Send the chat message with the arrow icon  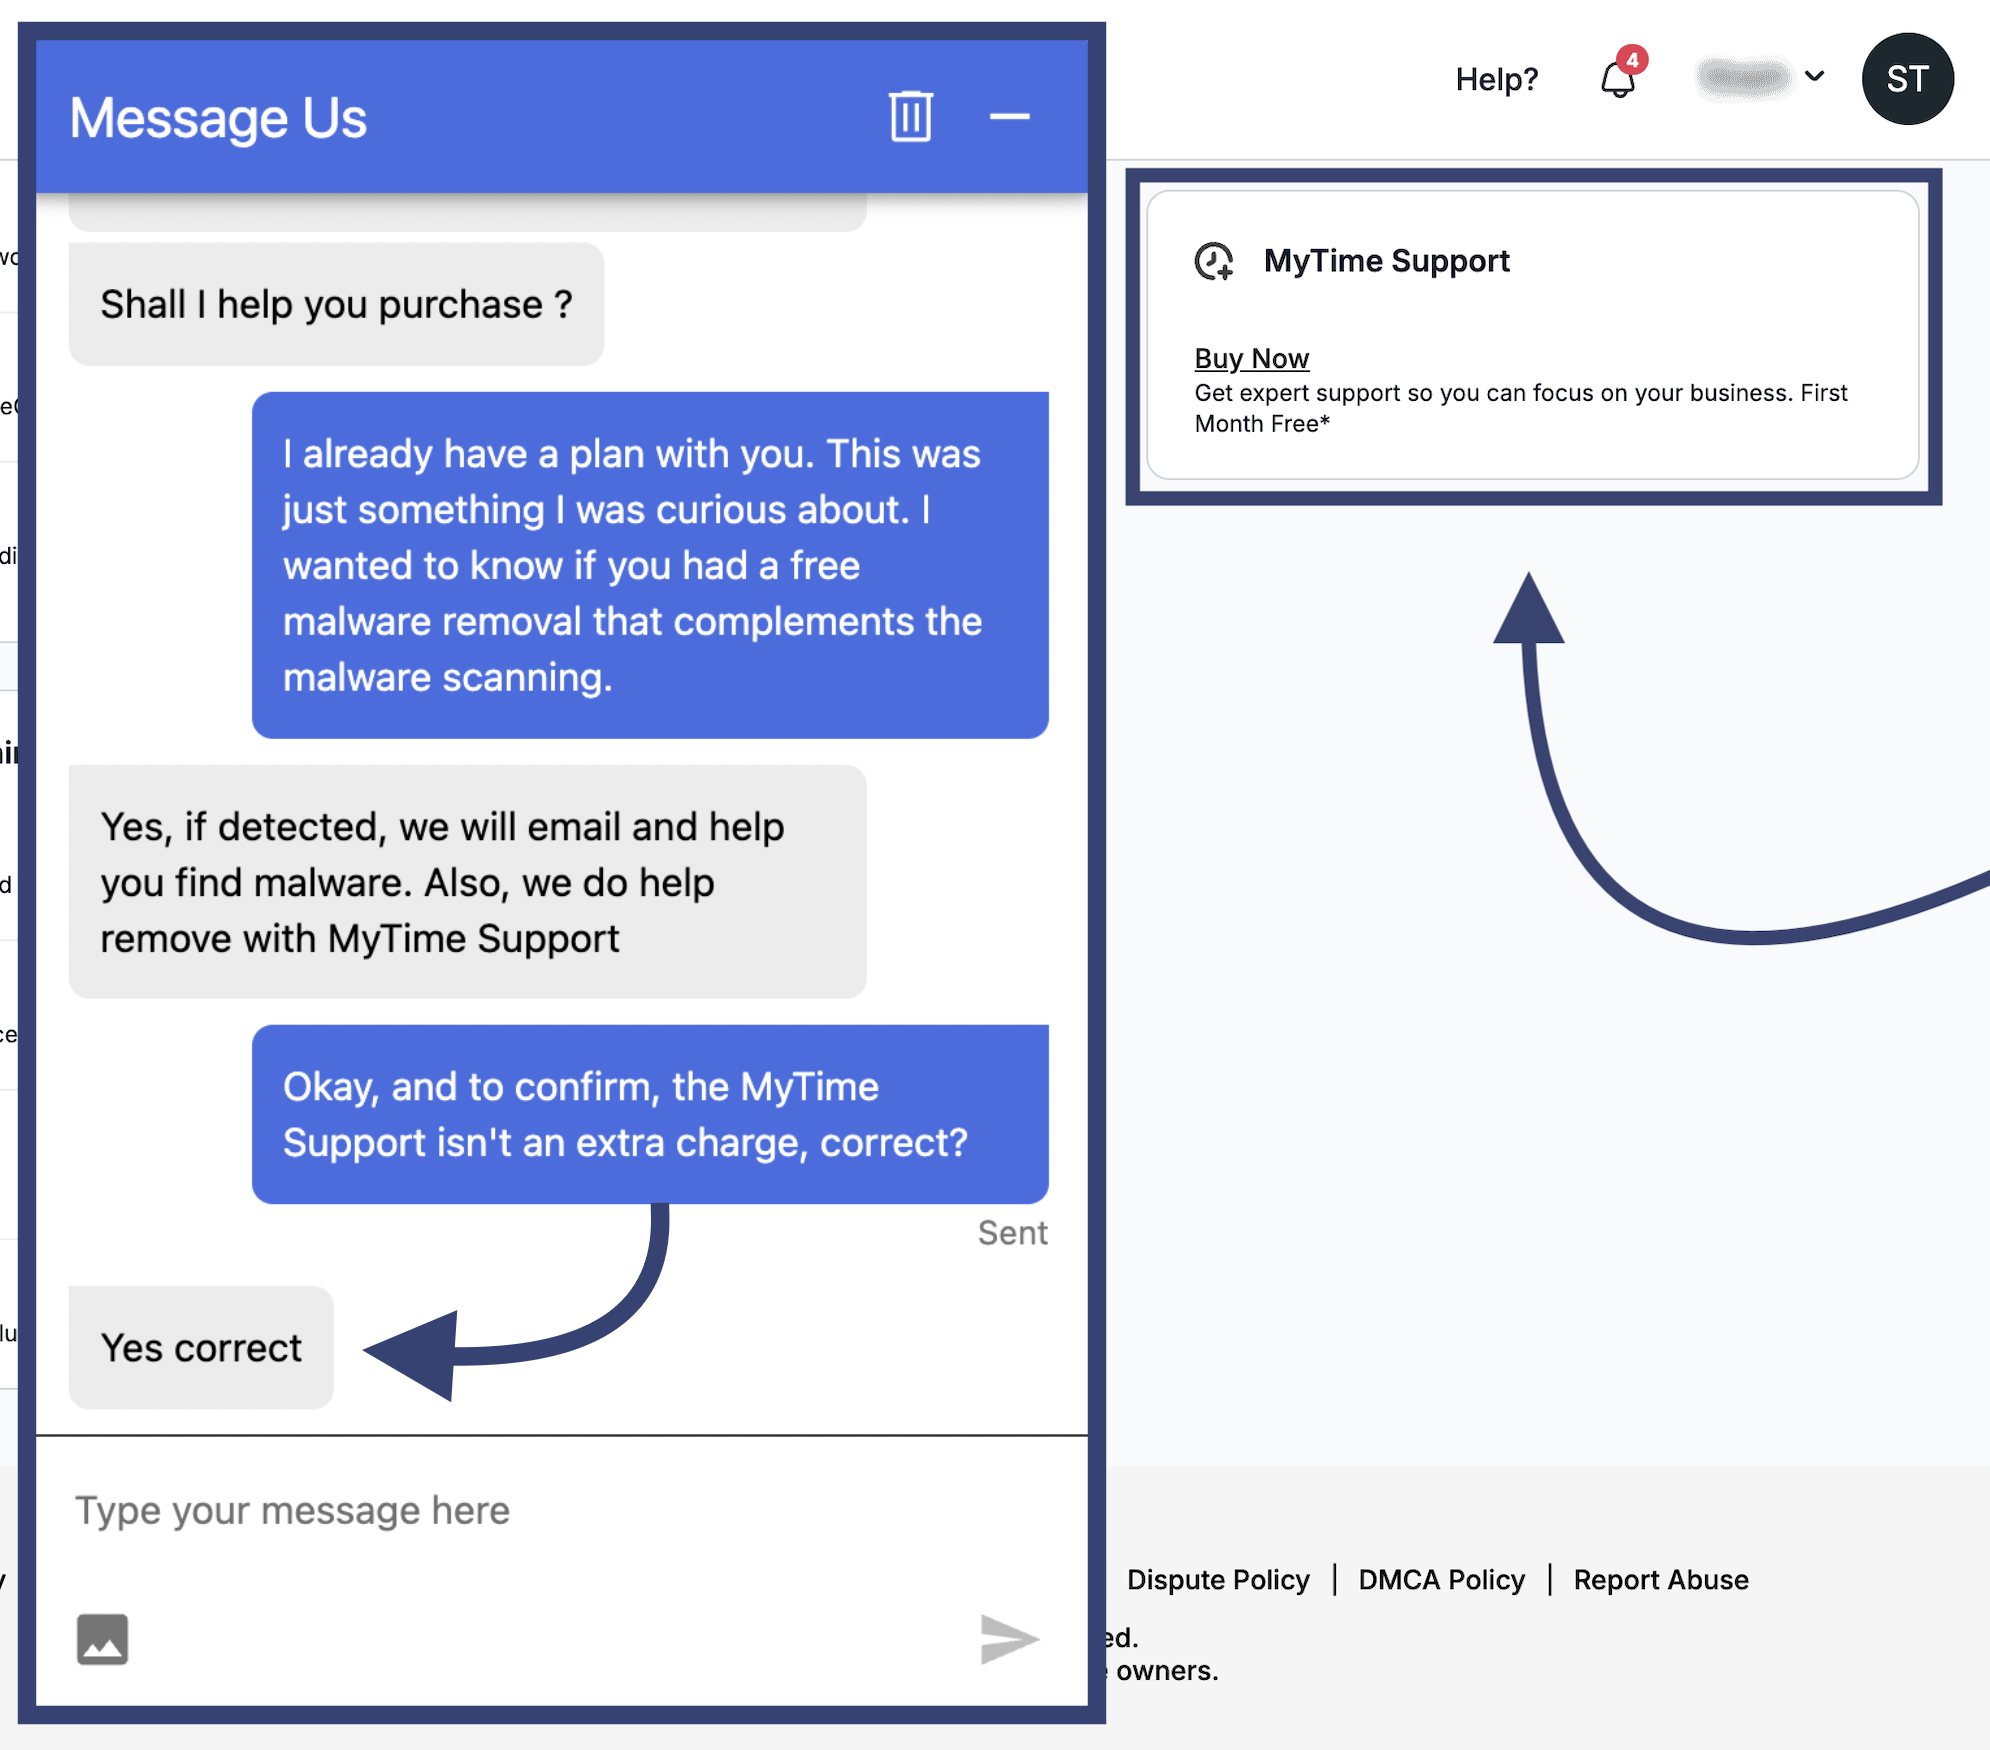click(x=1009, y=1639)
